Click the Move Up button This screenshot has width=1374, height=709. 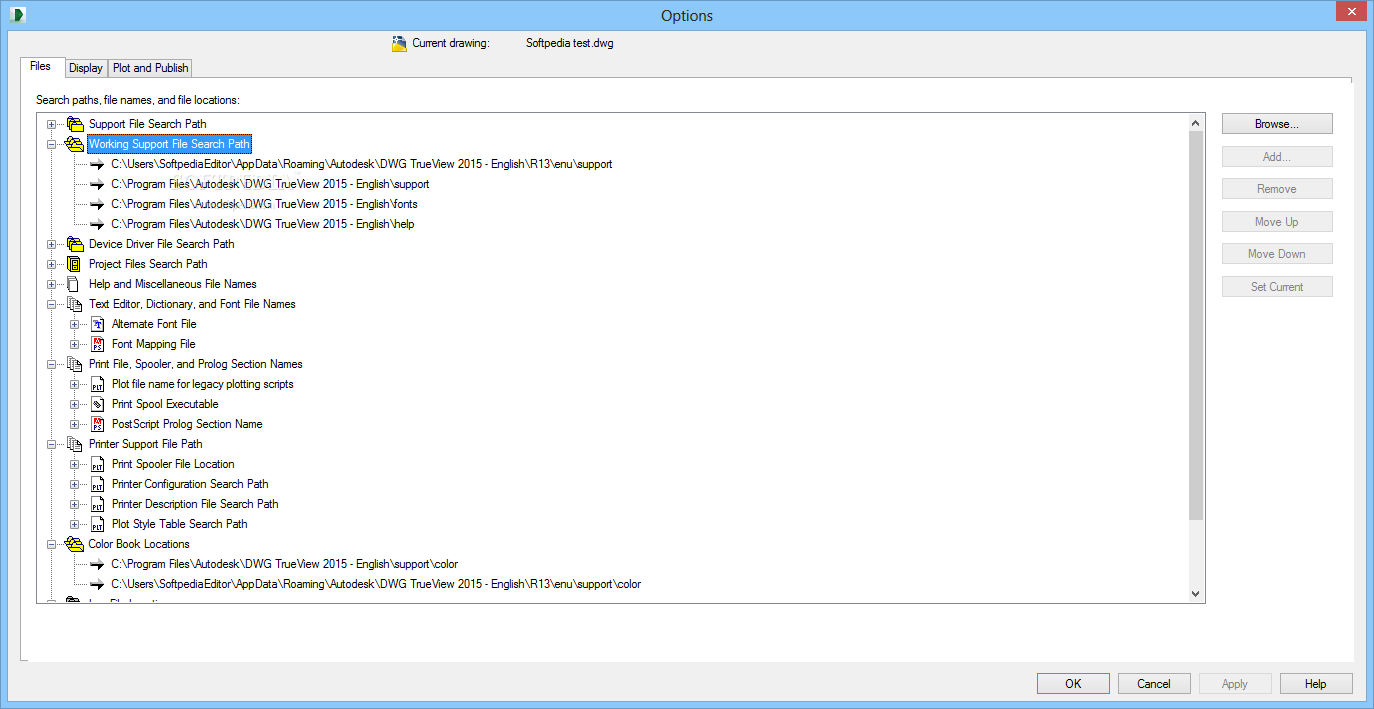[x=1277, y=222]
